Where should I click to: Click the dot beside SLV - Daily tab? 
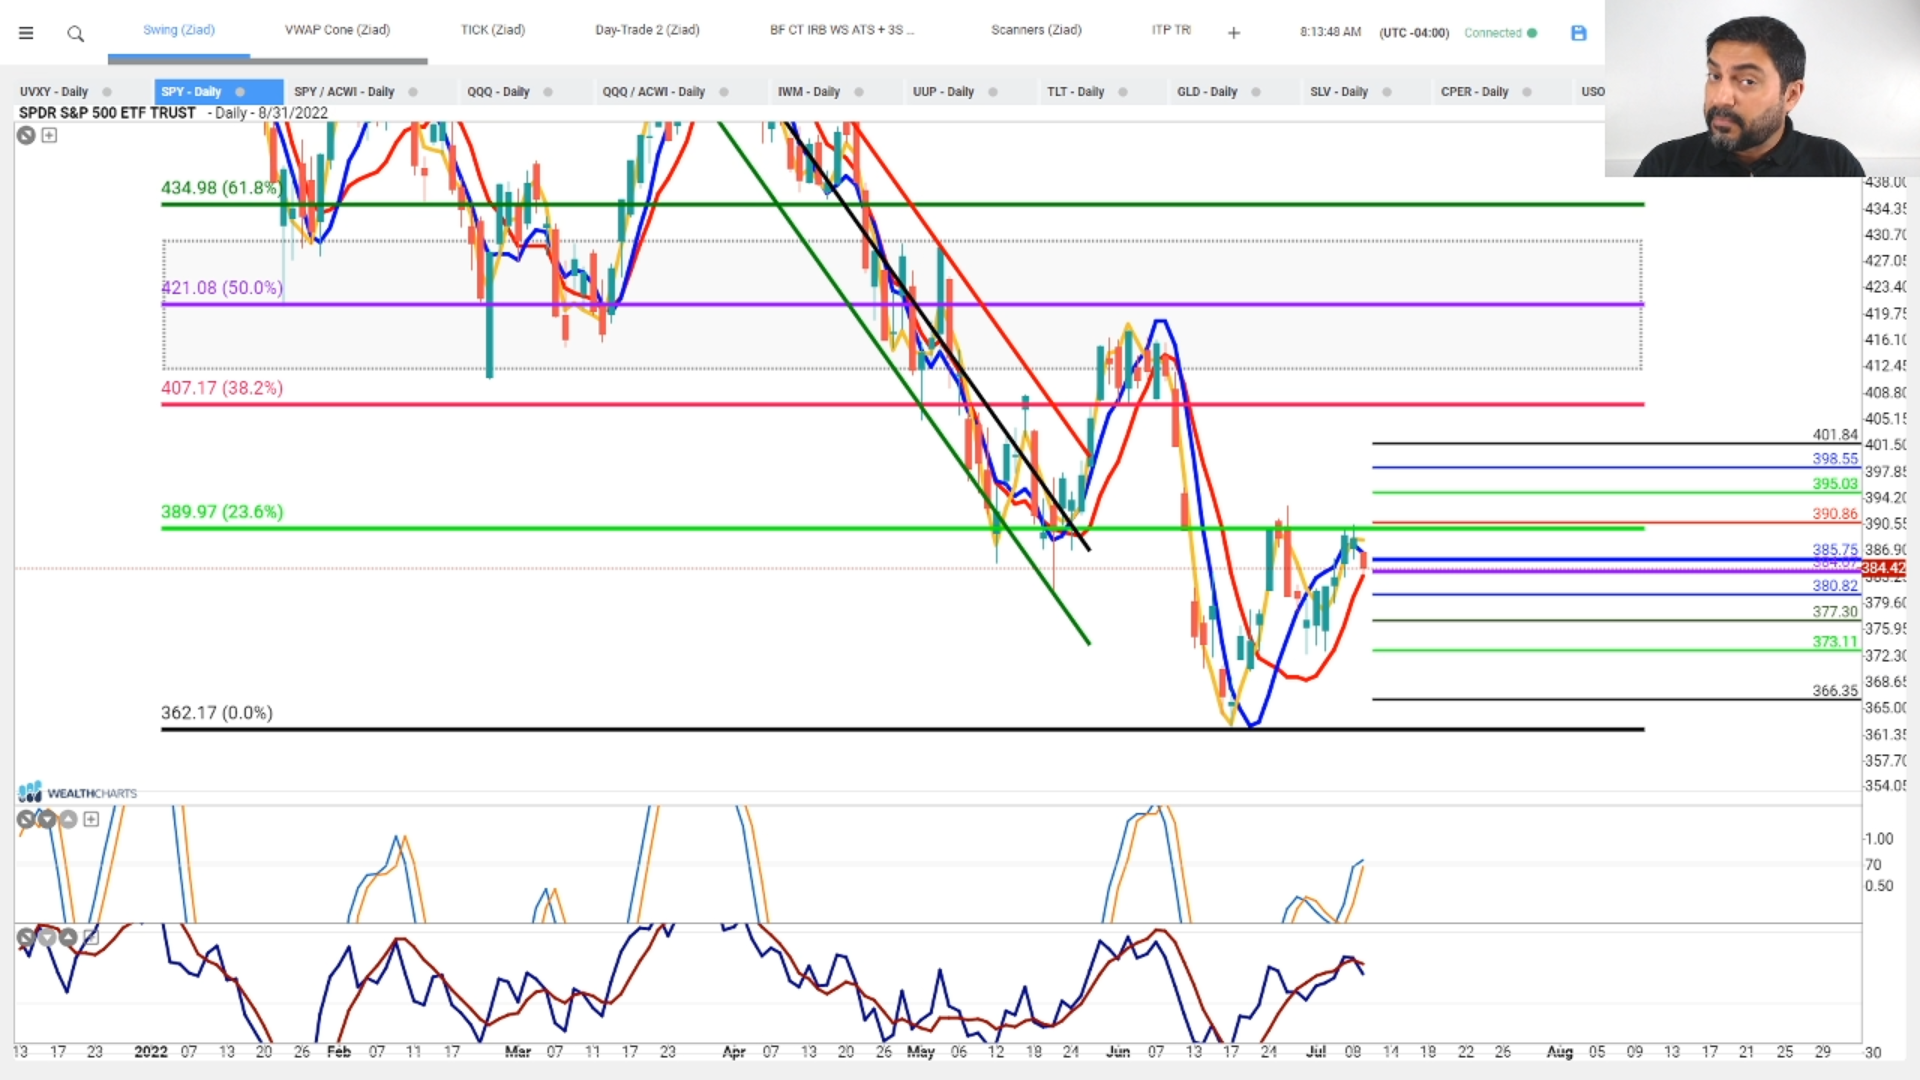1387,92
